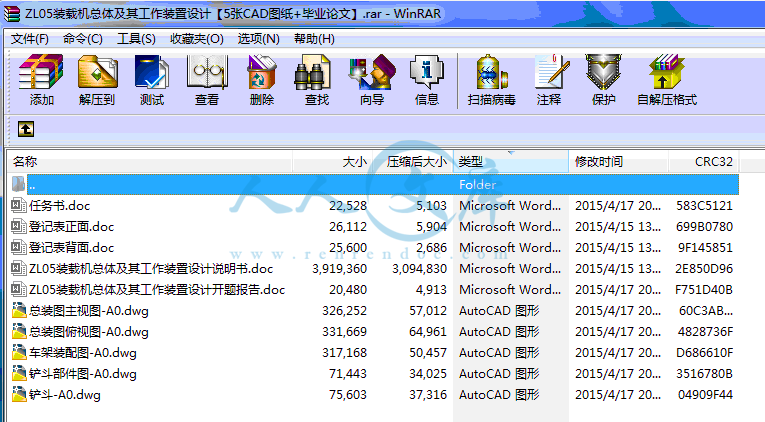Select ZL05装载机总体及其工作装置设计说明书.doc
This screenshot has width=765, height=422.
pos(151,269)
